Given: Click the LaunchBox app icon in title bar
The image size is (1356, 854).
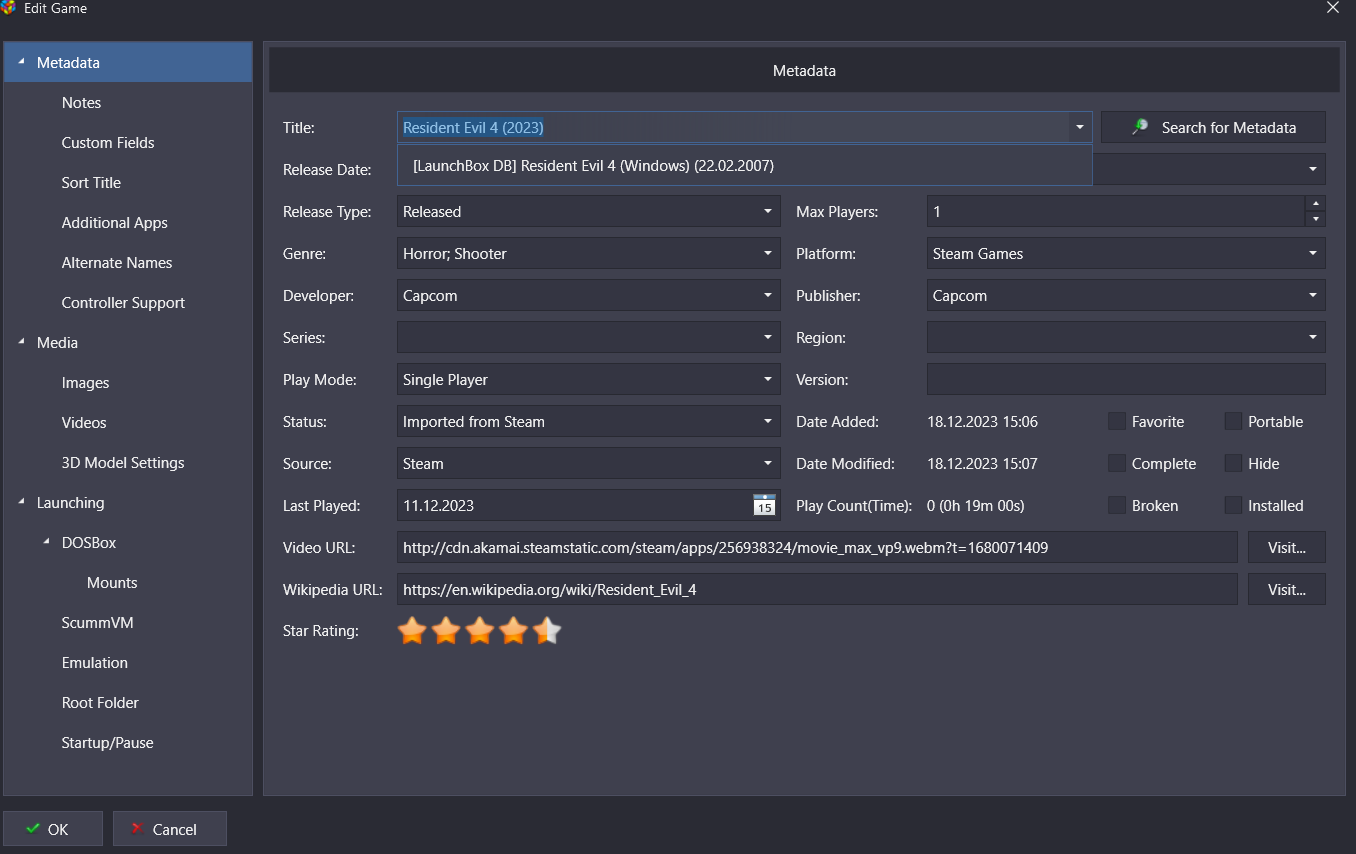Looking at the screenshot, I should tap(8, 7).
